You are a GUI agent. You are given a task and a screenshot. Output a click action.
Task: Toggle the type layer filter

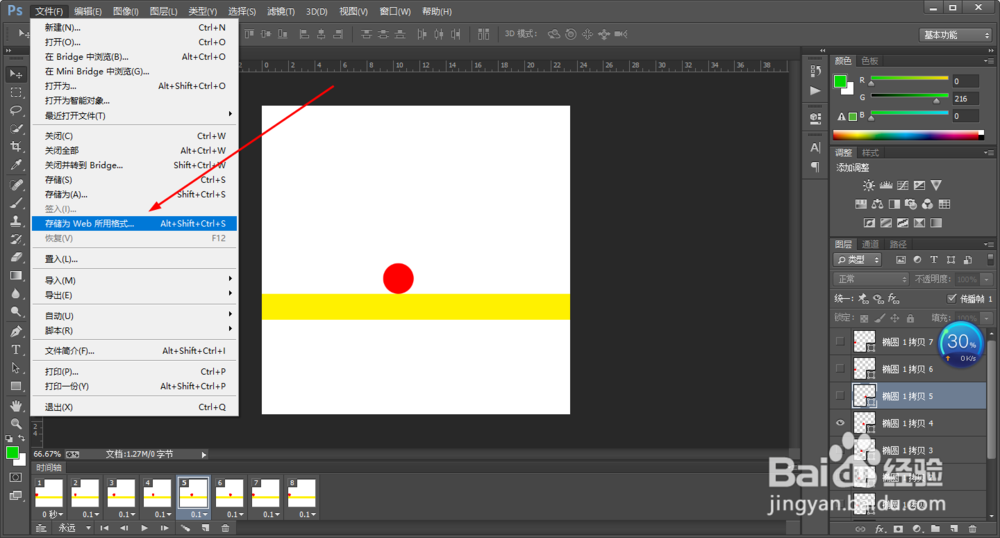pos(934,260)
